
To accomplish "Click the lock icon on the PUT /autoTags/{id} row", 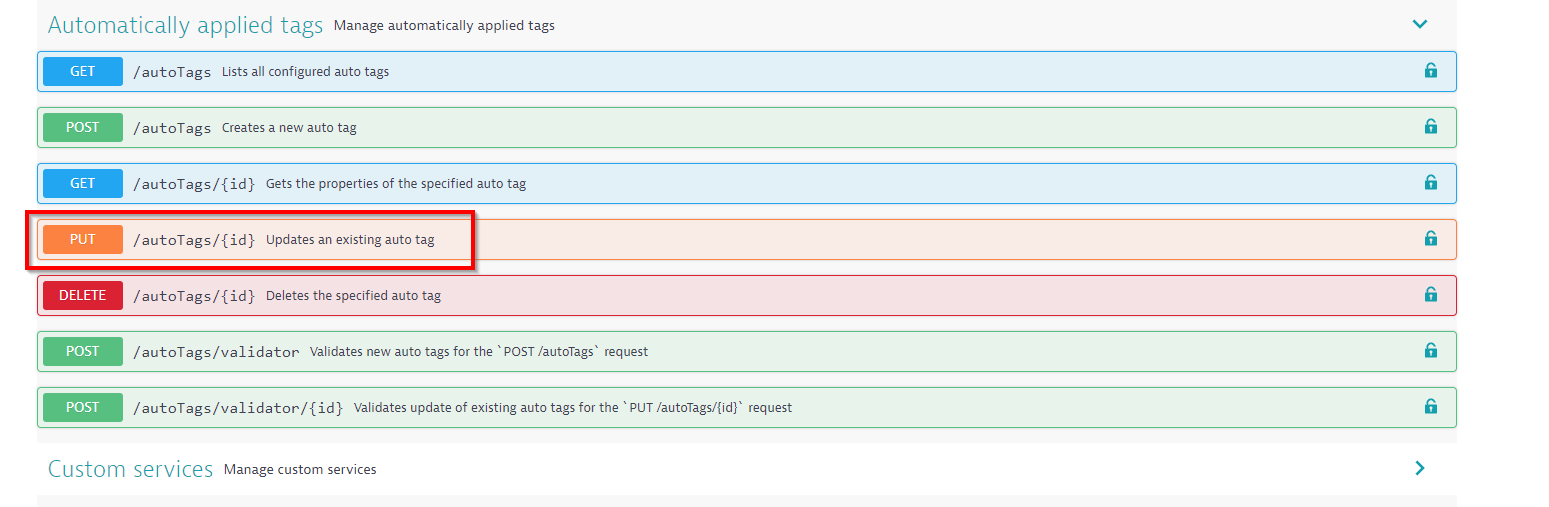I will (1430, 239).
